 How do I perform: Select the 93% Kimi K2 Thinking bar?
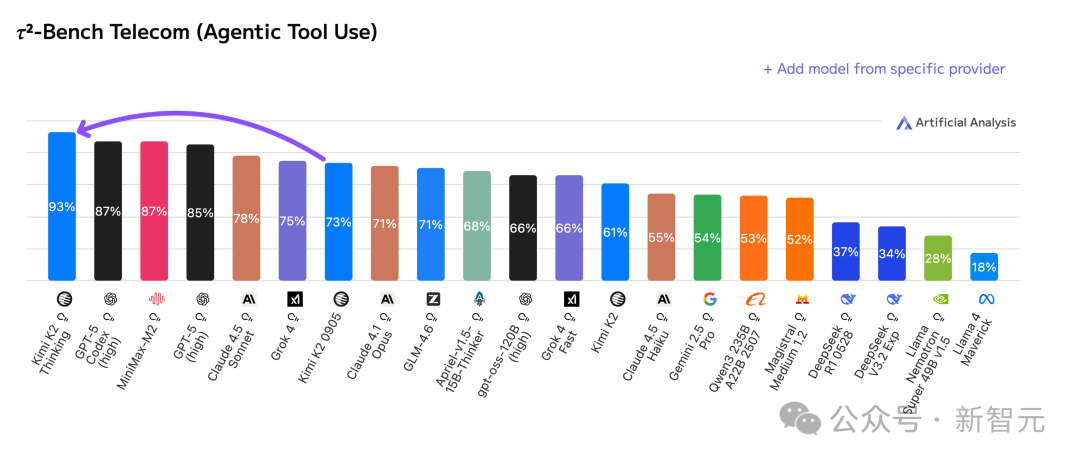(62, 206)
